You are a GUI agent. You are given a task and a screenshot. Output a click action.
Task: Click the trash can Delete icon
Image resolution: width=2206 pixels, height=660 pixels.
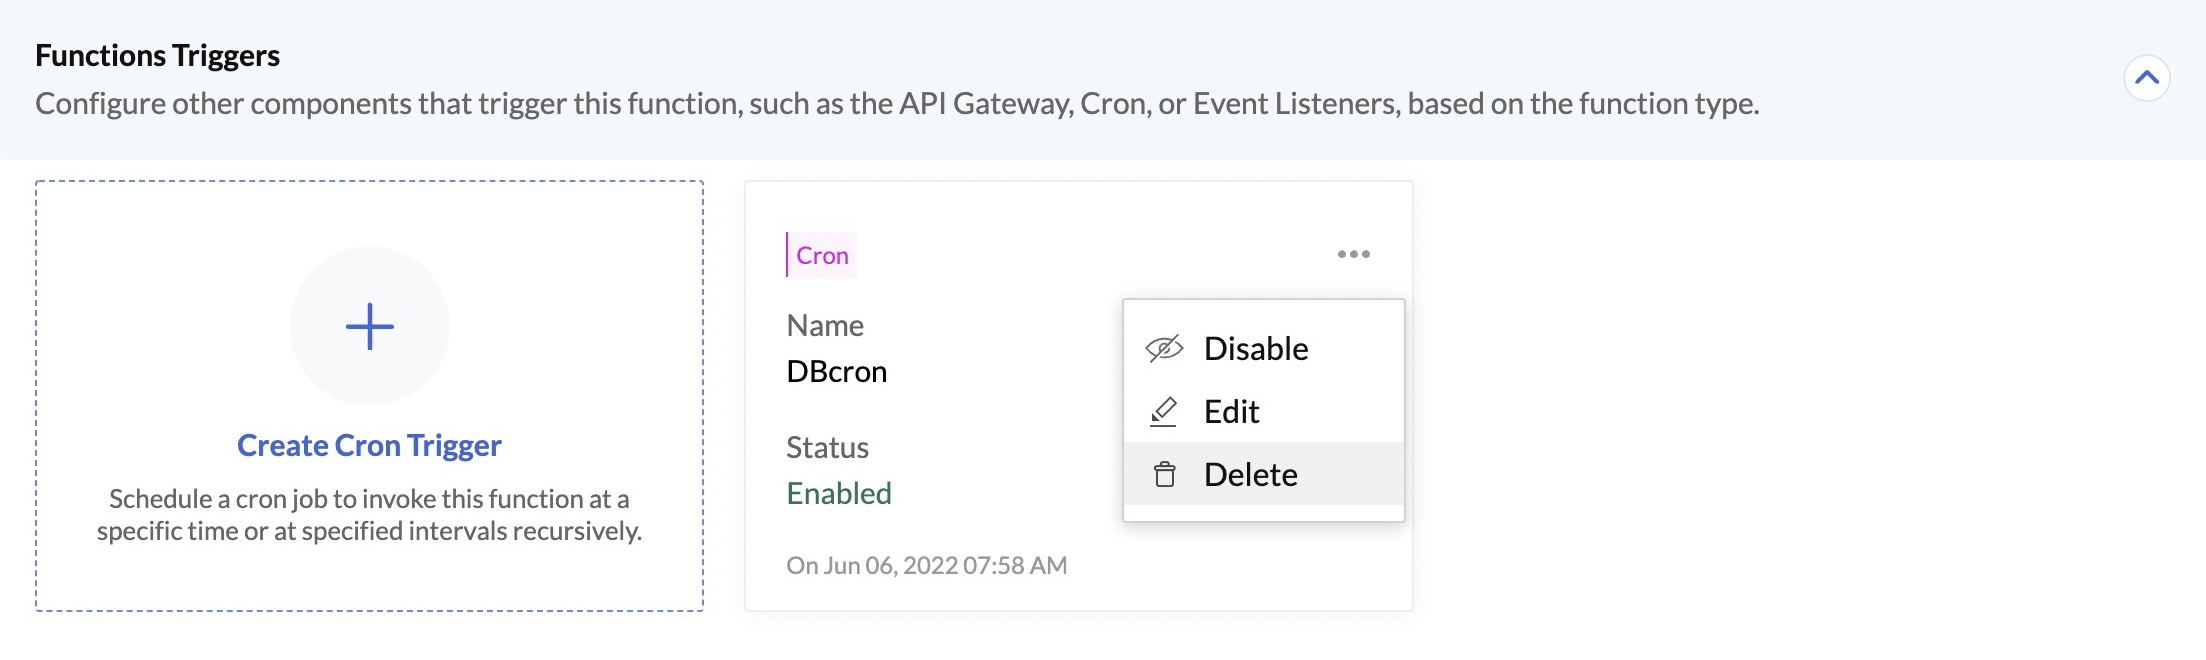(x=1164, y=475)
